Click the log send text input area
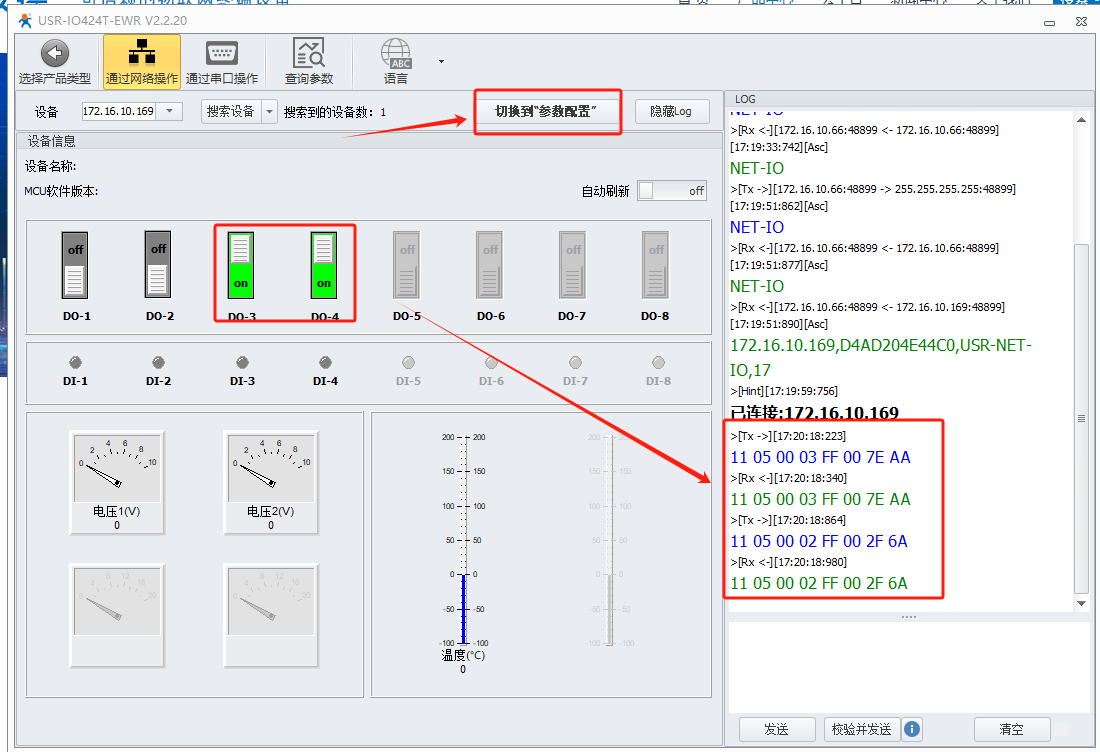Screen dimensions: 1100x752 point(908,666)
